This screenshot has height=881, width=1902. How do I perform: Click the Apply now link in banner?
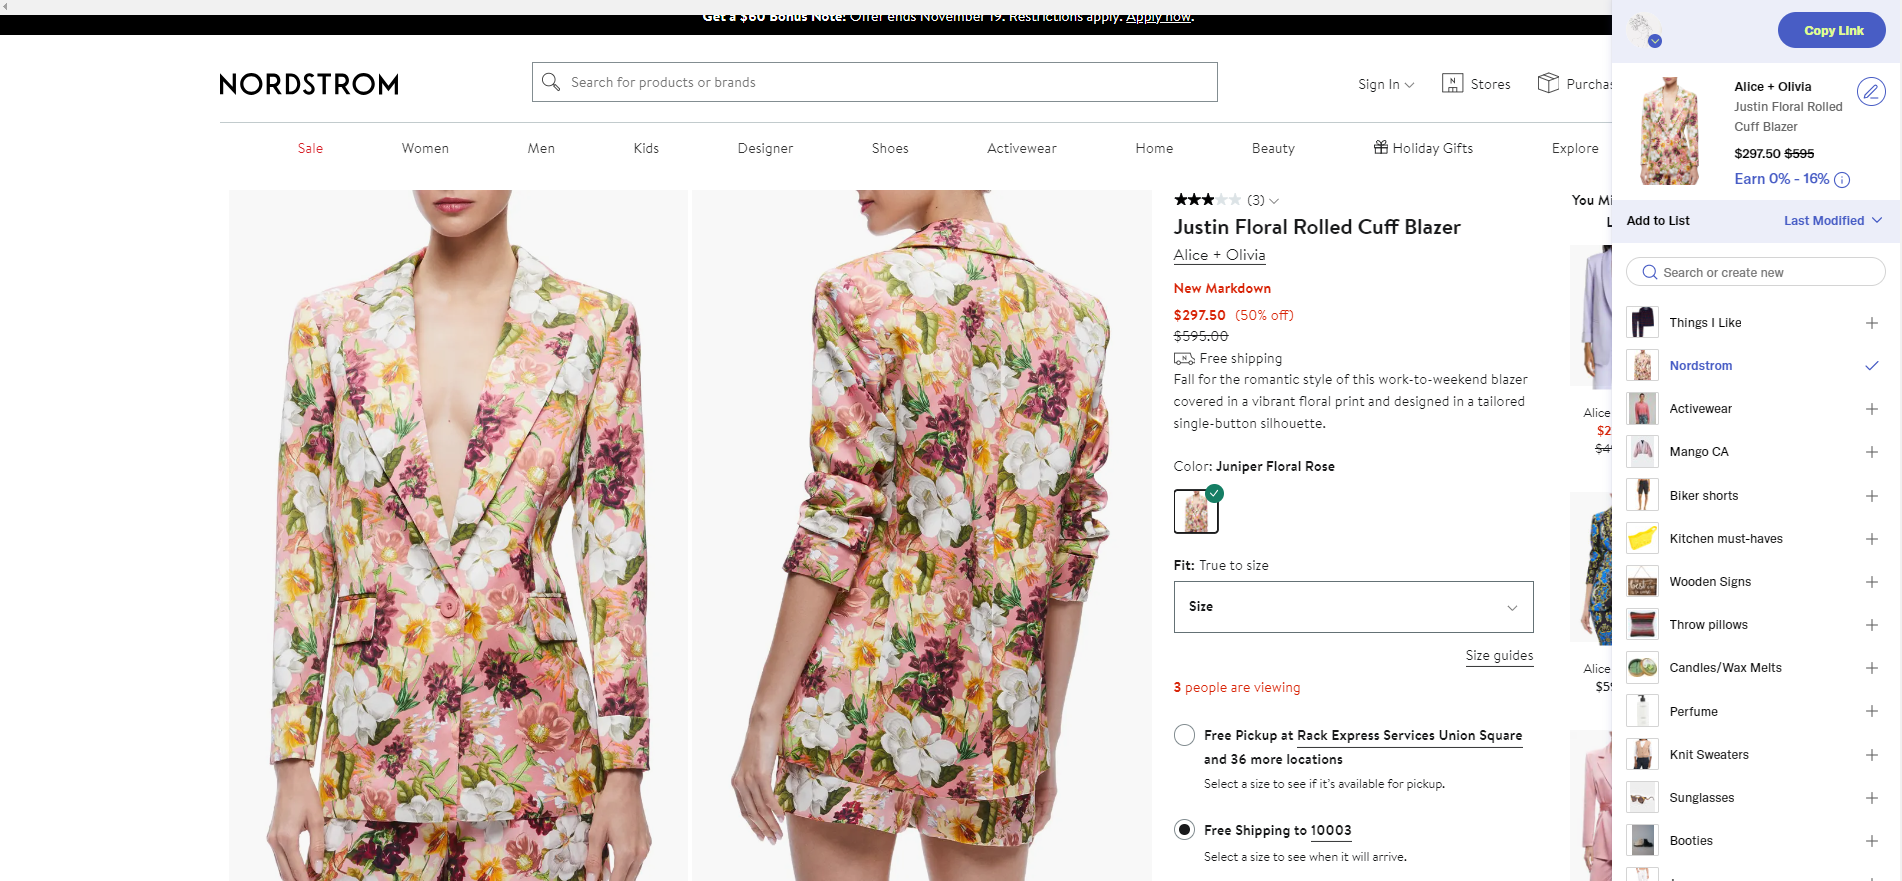coord(1158,17)
